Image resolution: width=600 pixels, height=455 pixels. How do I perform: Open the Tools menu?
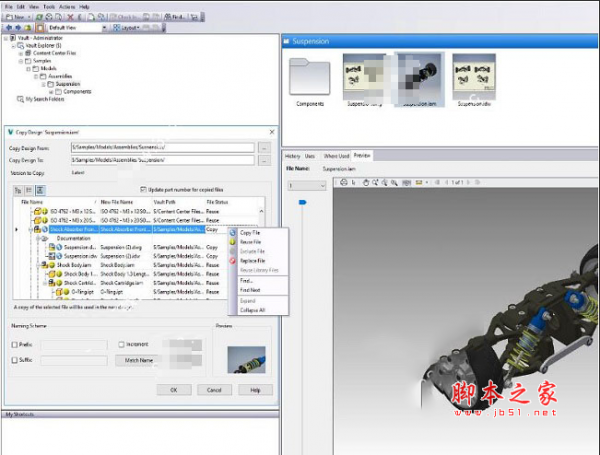(49, 7)
